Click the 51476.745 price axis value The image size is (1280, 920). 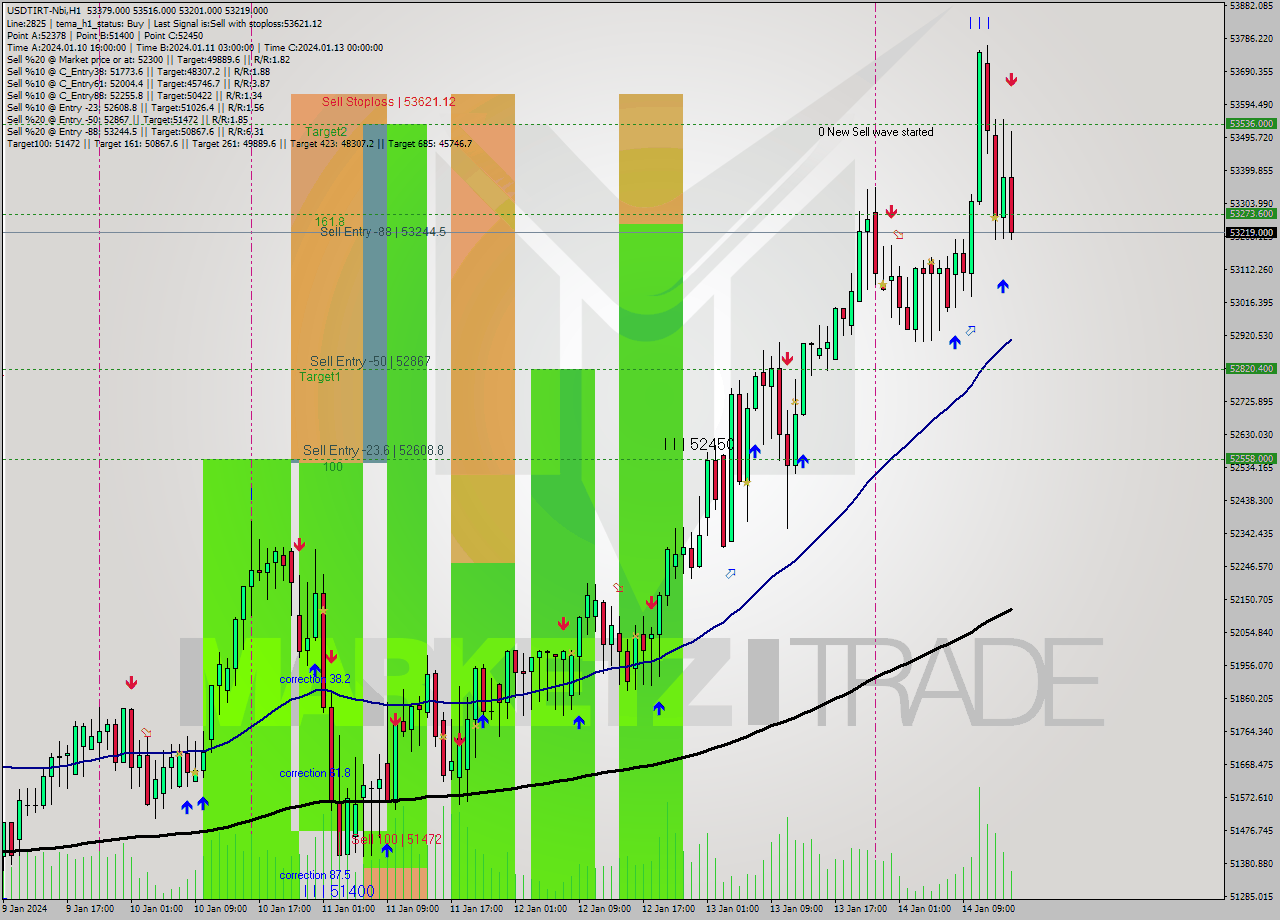pos(1251,830)
